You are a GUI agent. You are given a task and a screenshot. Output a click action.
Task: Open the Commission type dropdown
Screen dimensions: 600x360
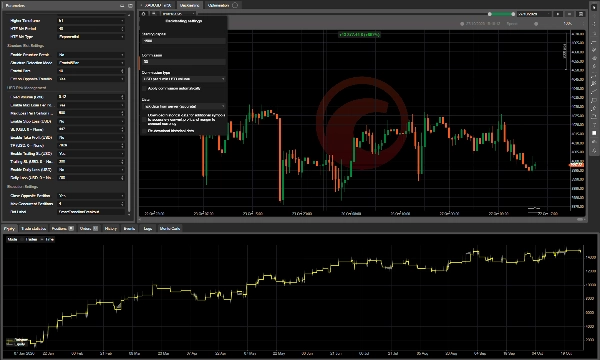click(x=184, y=79)
